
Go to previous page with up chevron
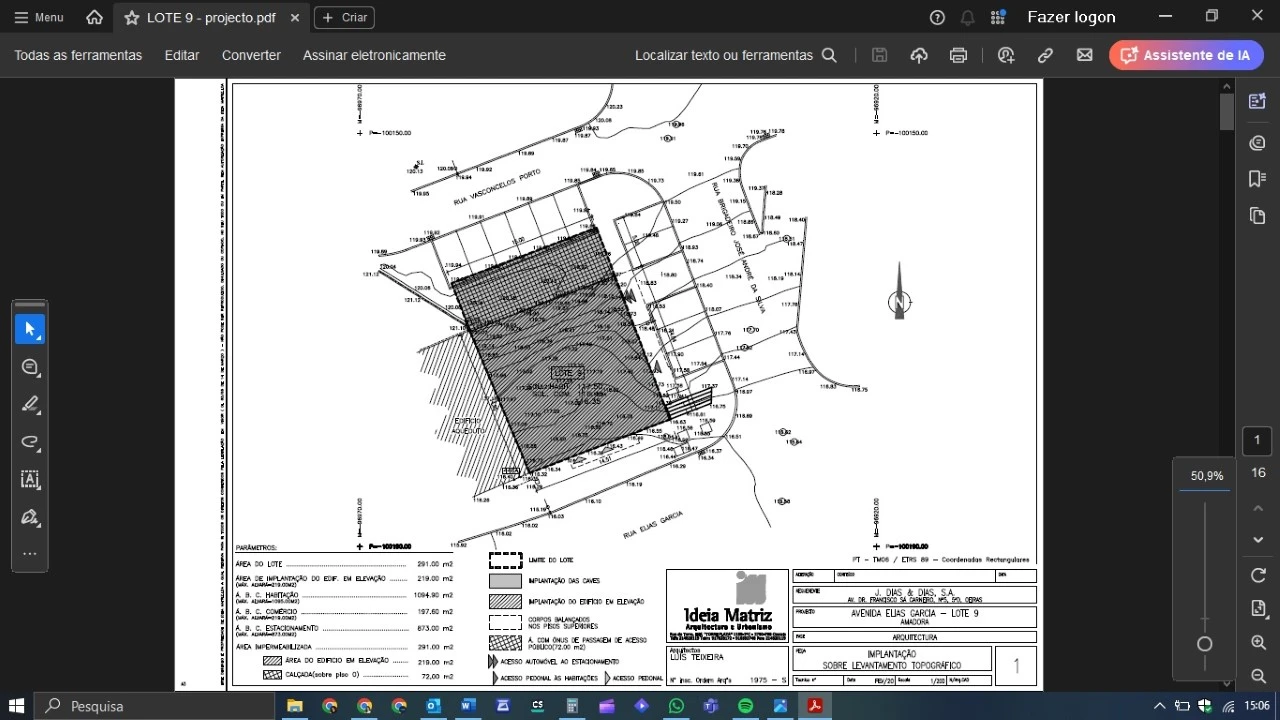(1257, 508)
